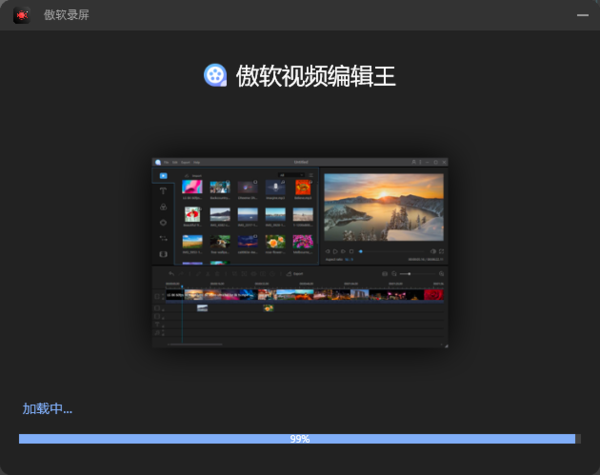
Task: Open the Transitions icon in preview sidebar
Action: (x=163, y=238)
